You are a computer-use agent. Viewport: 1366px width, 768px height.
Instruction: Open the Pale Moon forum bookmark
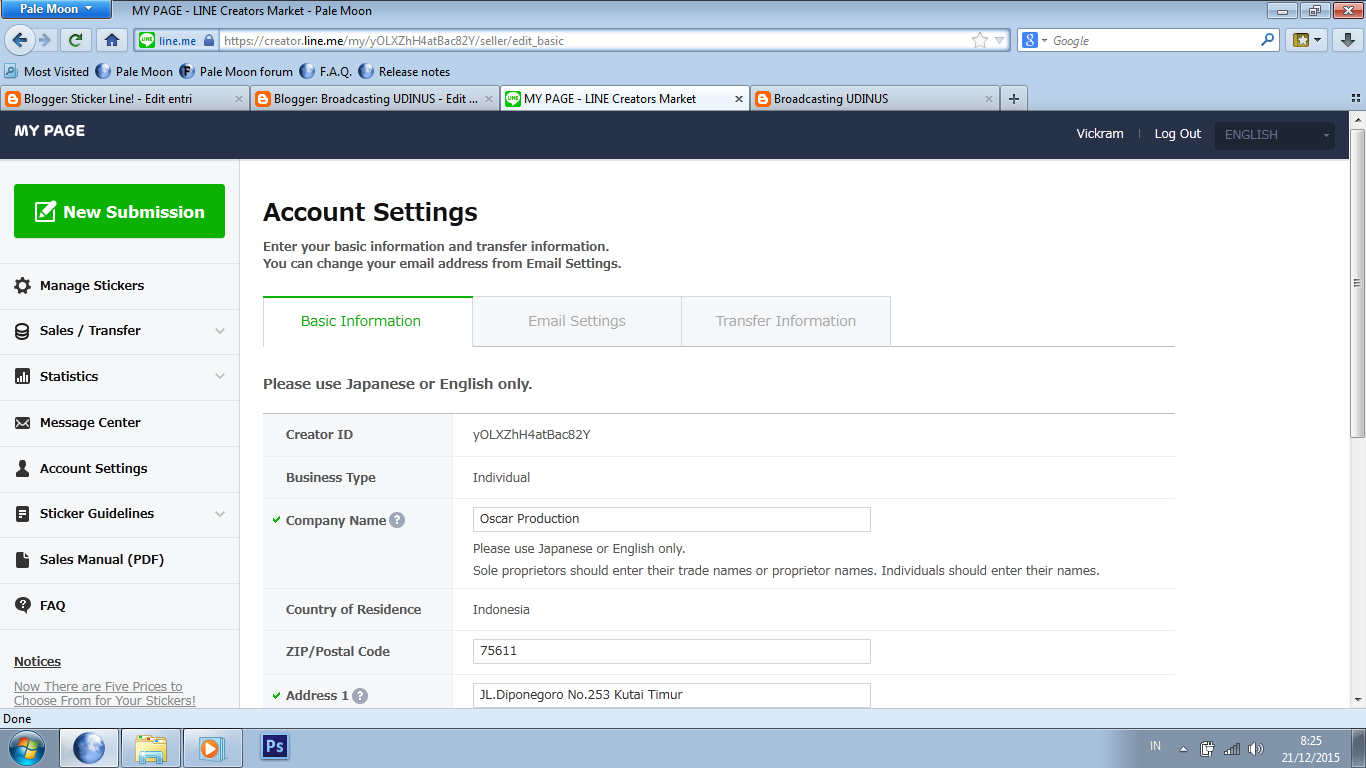pos(237,72)
